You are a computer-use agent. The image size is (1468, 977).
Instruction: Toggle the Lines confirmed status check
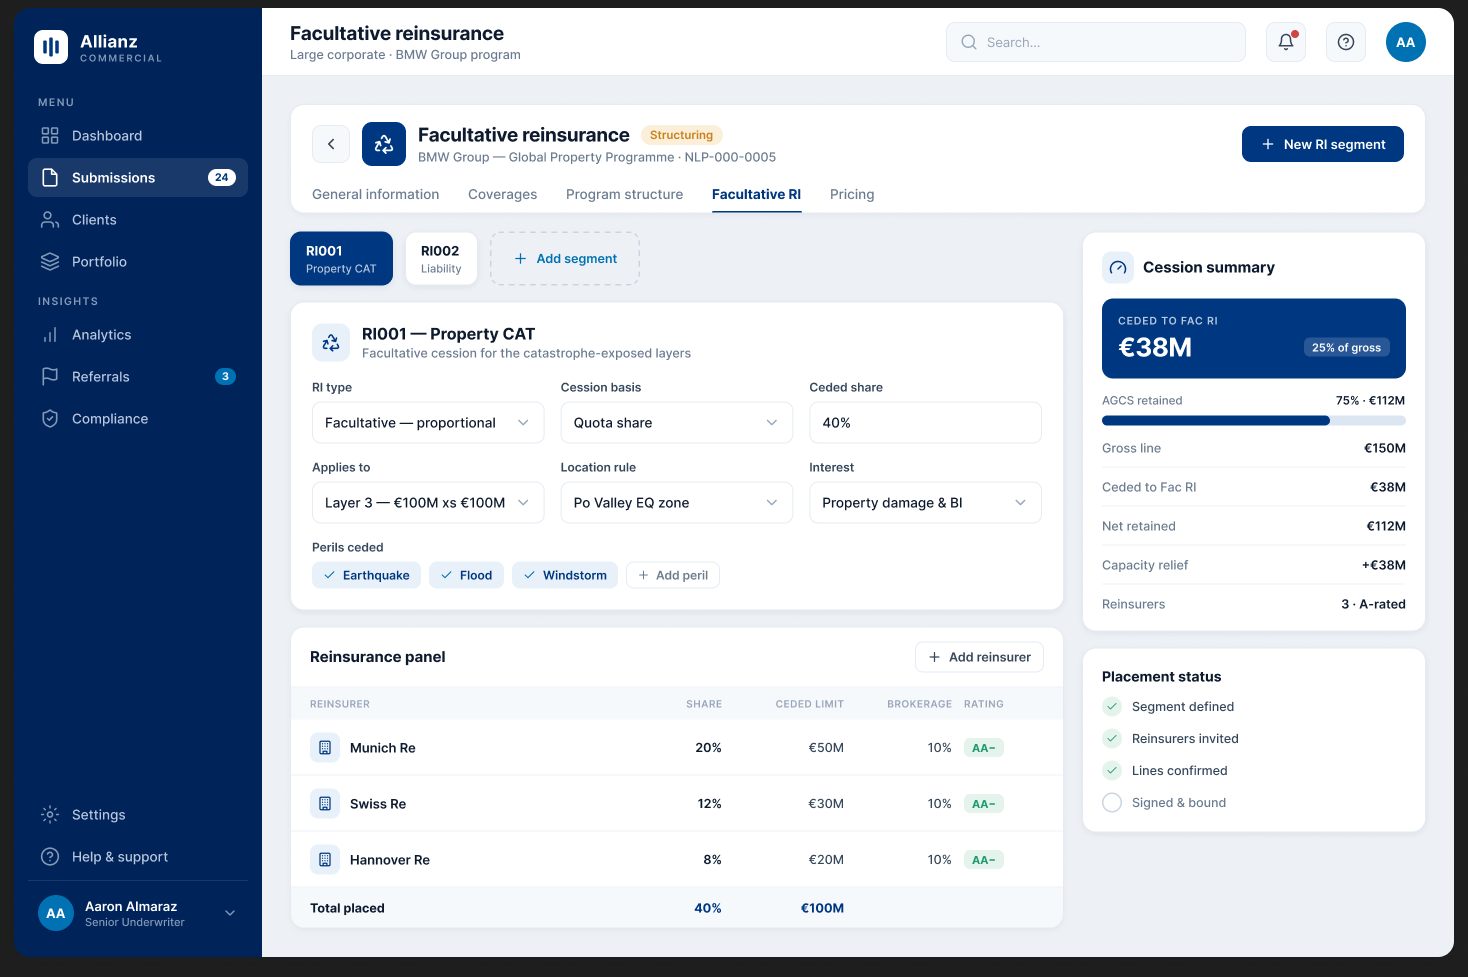1112,771
